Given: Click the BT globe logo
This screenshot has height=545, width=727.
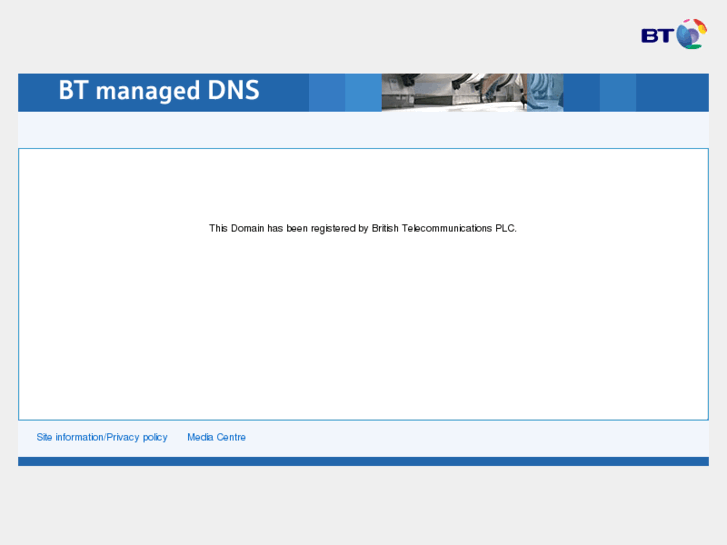Looking at the screenshot, I should click(x=674, y=34).
